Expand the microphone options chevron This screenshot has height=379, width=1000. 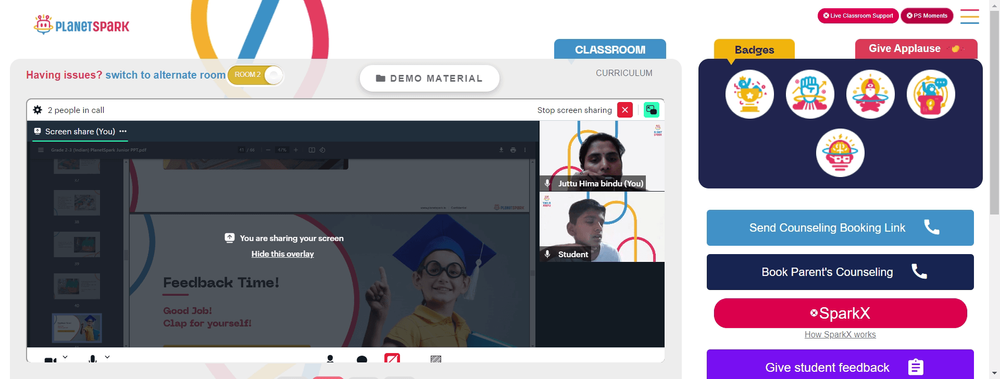(107, 357)
